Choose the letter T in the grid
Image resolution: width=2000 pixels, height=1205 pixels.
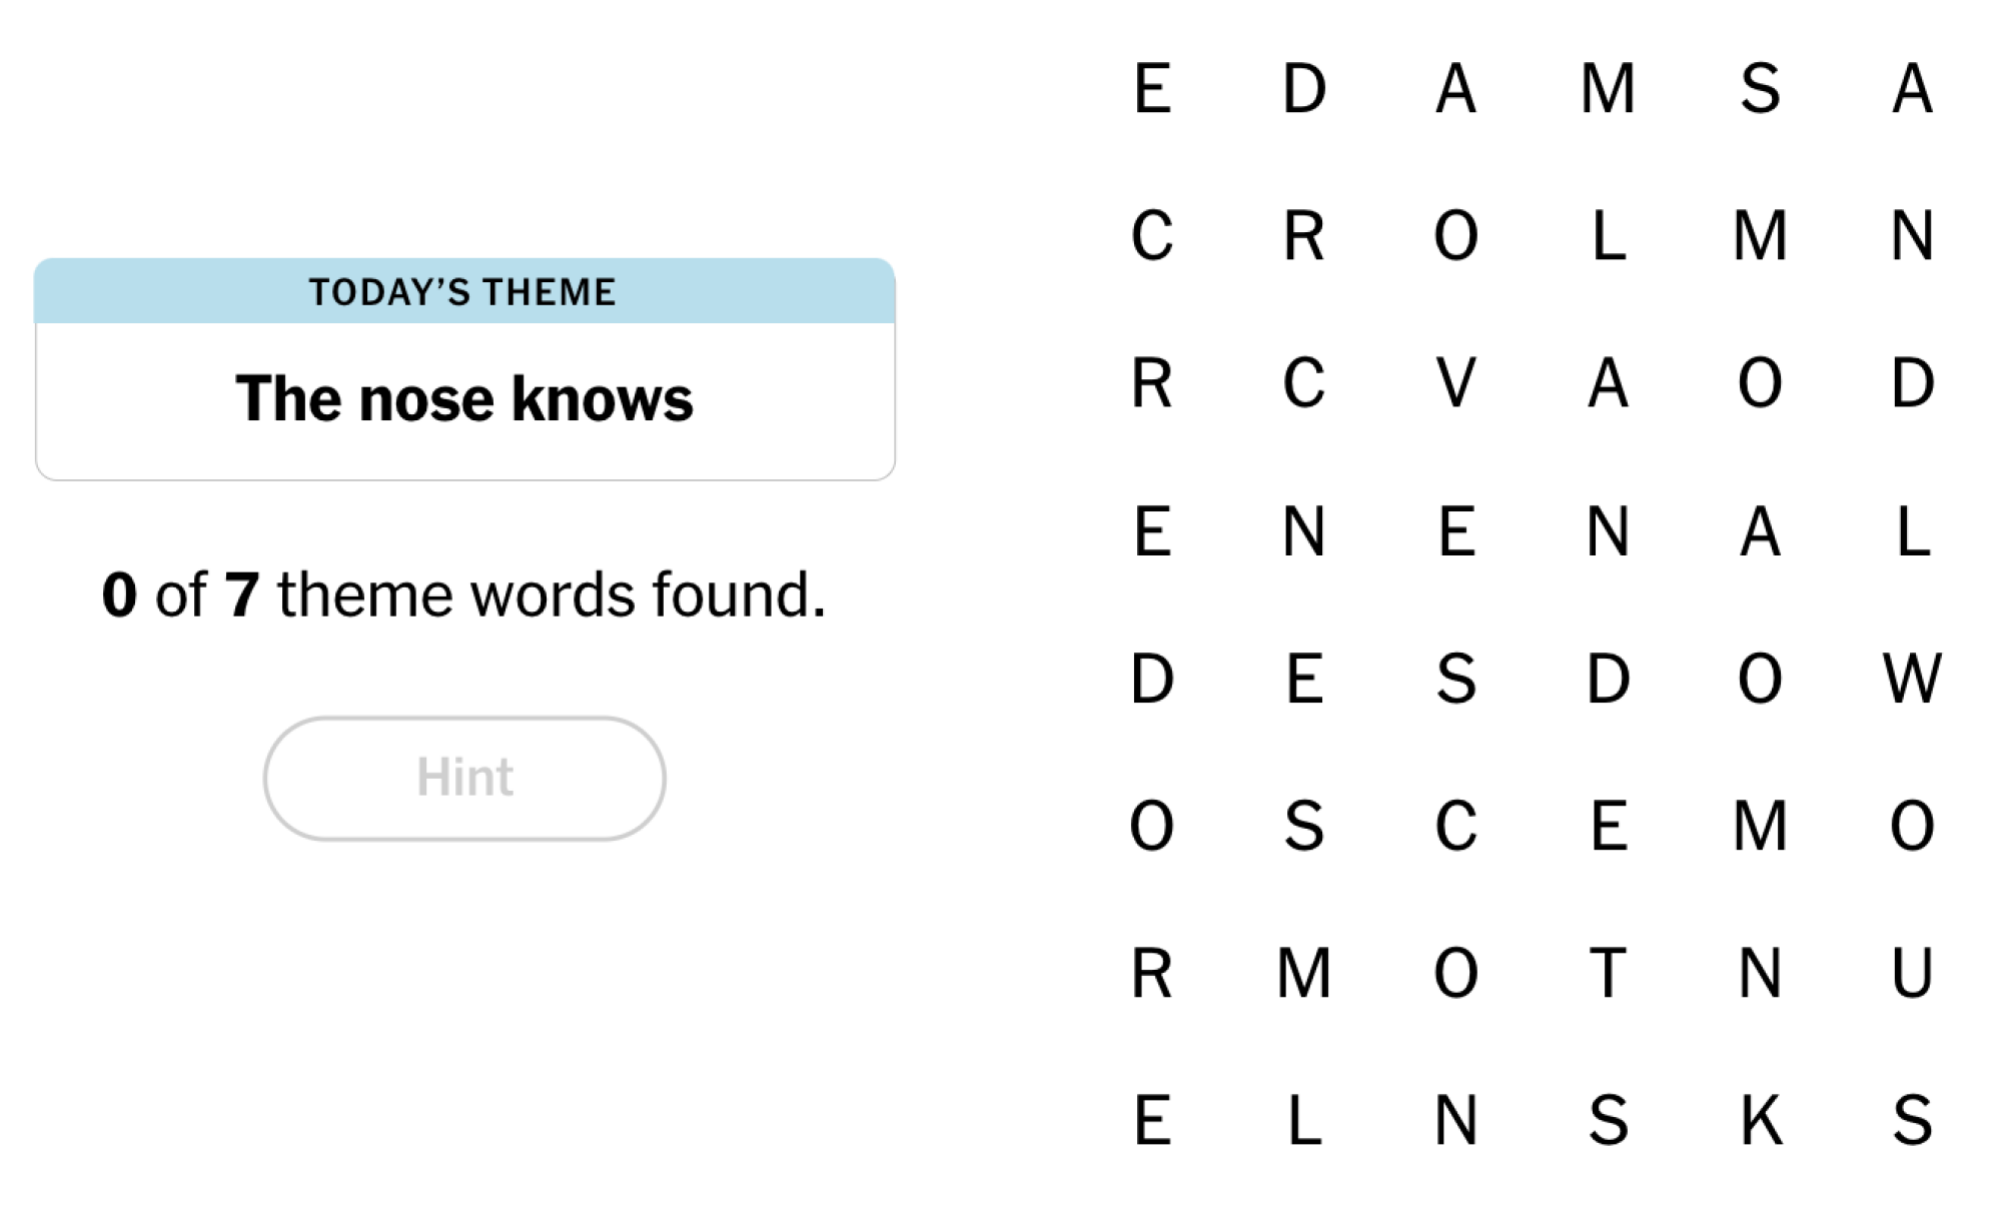[x=1608, y=973]
